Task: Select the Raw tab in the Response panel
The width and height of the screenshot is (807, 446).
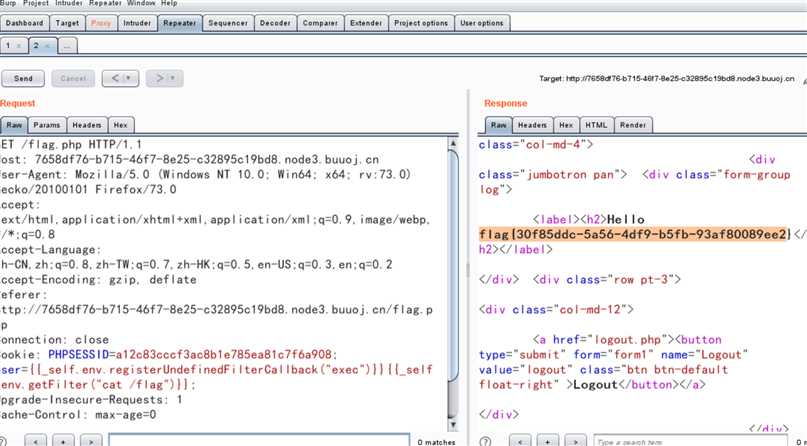Action: 498,125
